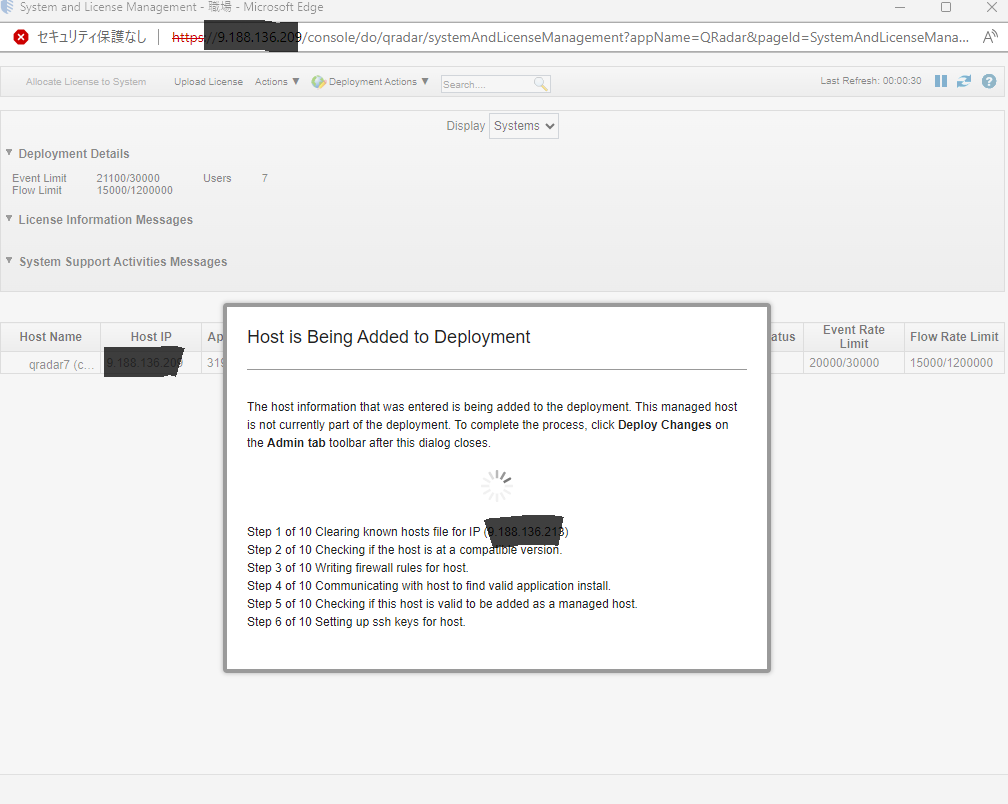Maximize the Edge window
Screen dimensions: 1008x804
pos(946,7)
